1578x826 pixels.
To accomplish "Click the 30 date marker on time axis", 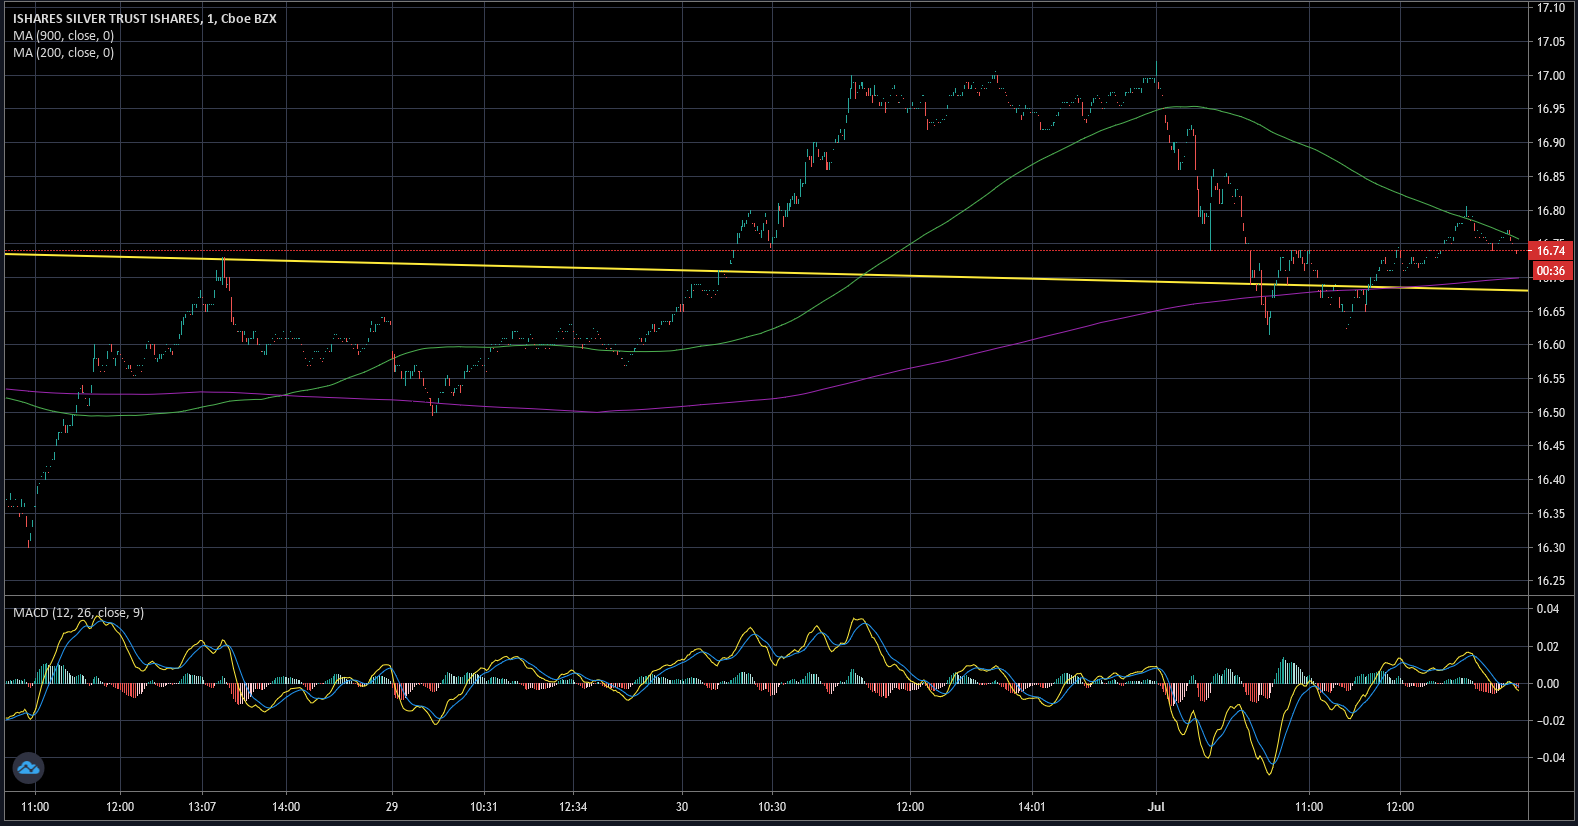I will click(682, 807).
